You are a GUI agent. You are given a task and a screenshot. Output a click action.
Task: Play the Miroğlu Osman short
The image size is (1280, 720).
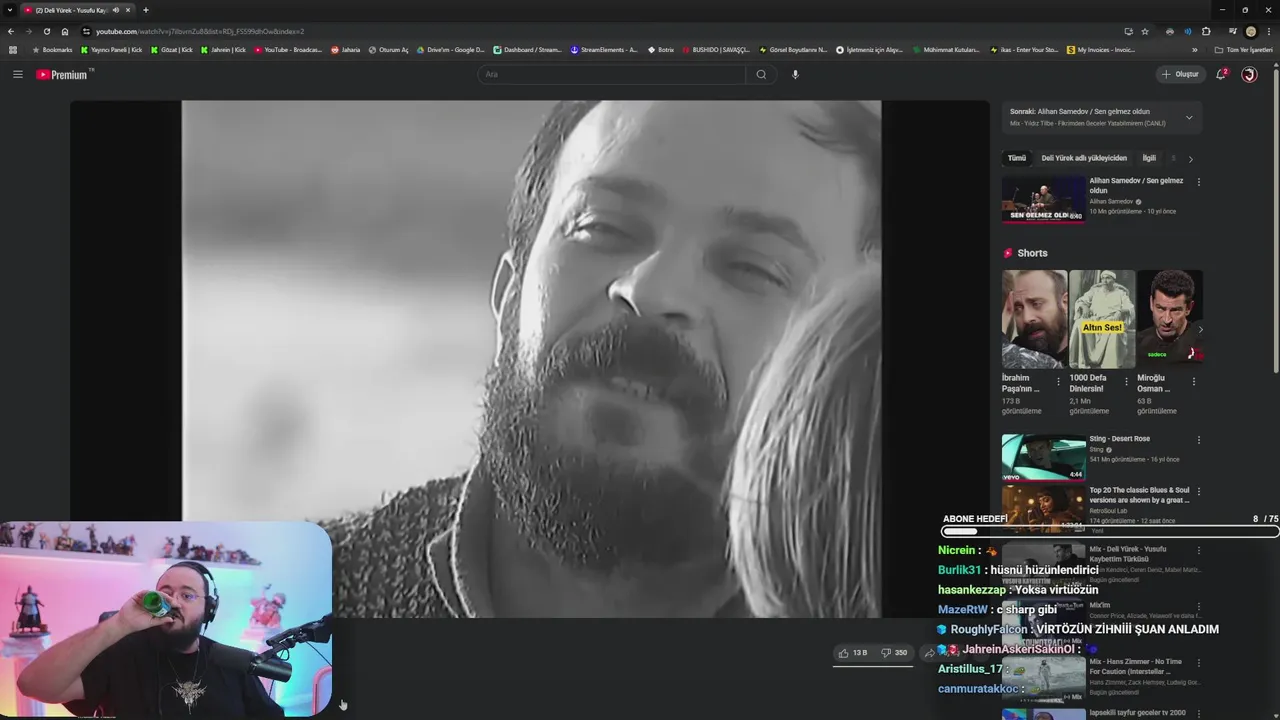point(1169,319)
